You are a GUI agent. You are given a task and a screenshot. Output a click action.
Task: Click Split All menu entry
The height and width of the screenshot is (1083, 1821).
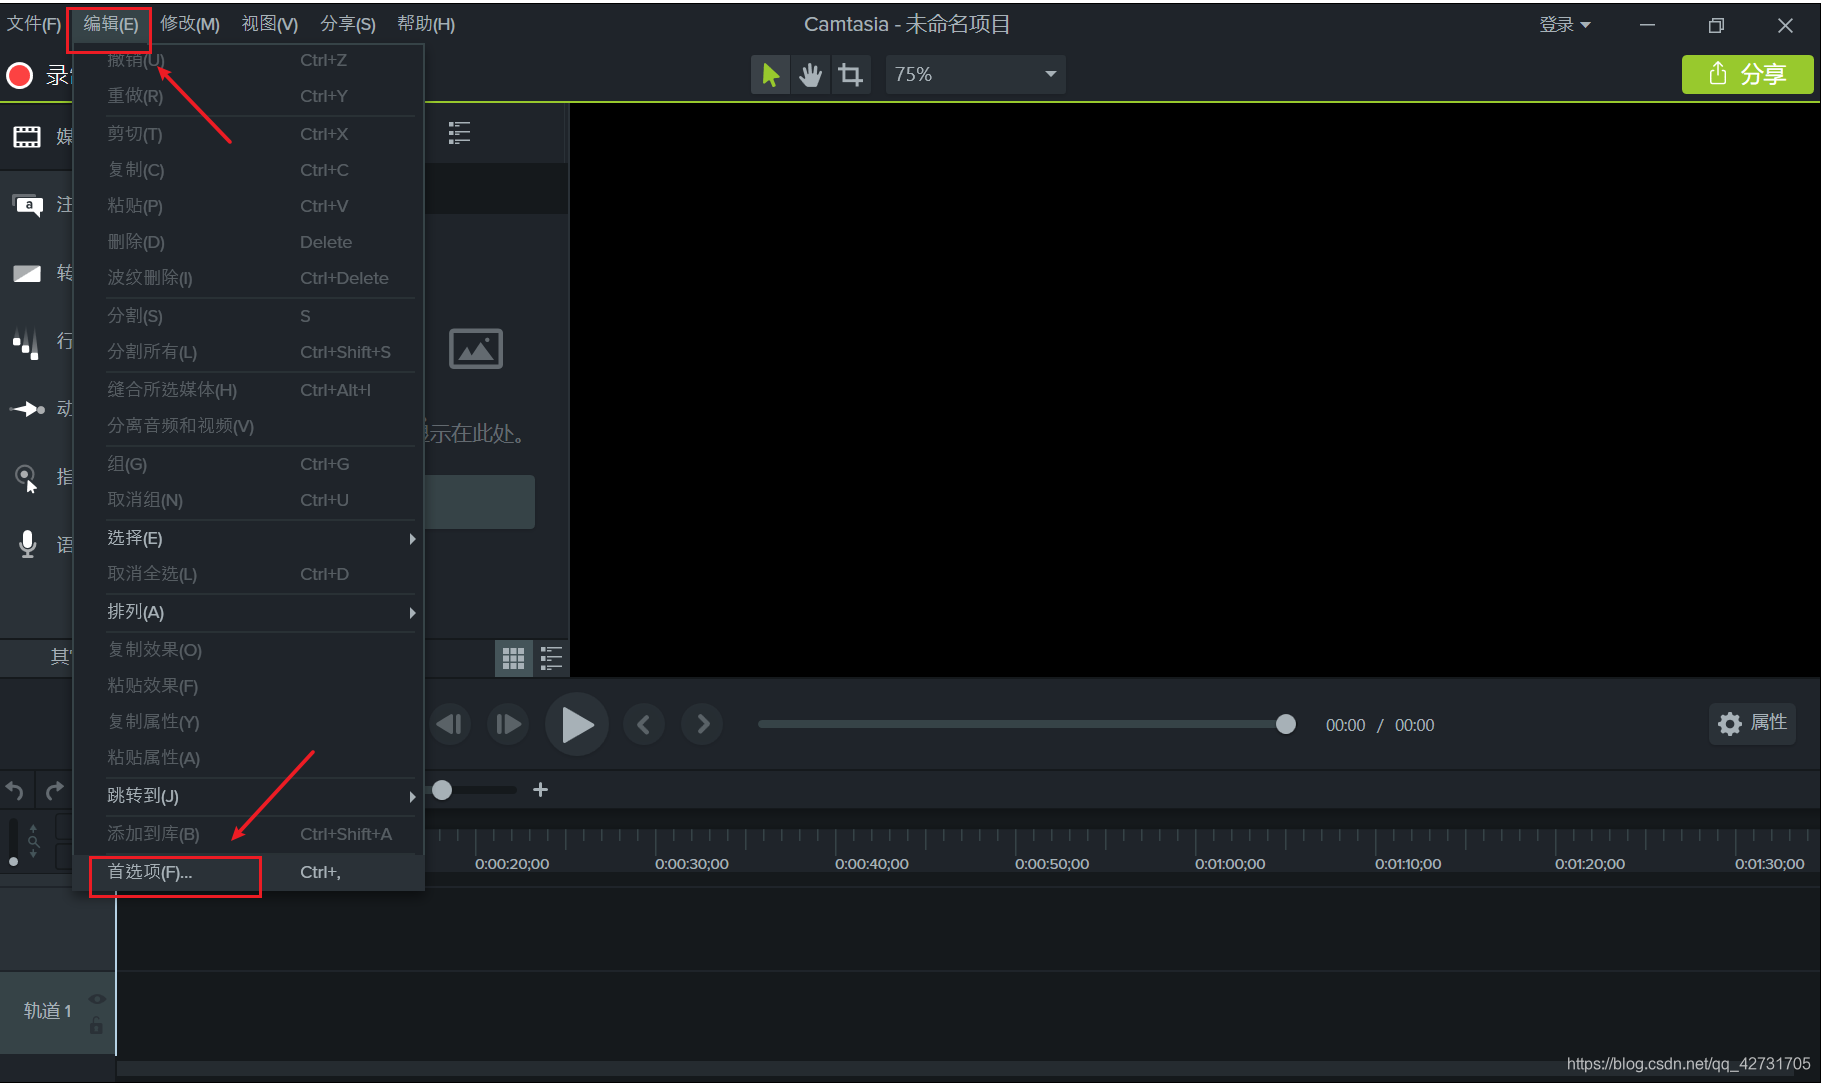point(249,352)
